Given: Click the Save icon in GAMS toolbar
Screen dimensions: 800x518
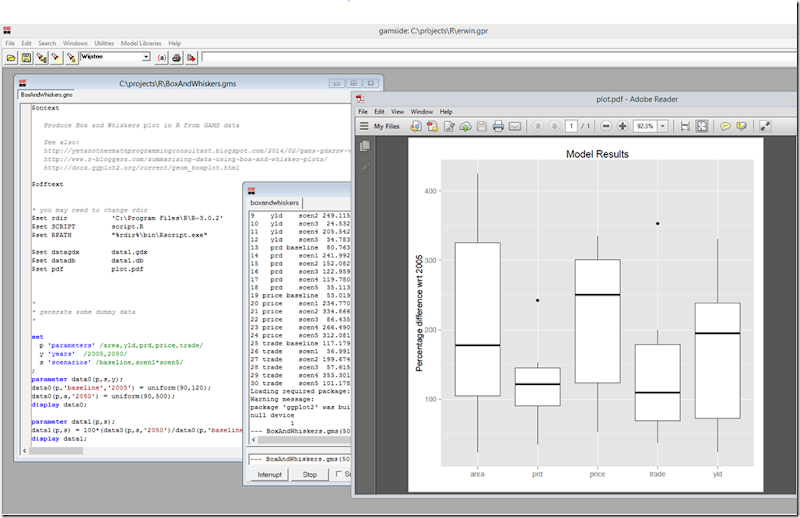Looking at the screenshot, I should [27, 59].
